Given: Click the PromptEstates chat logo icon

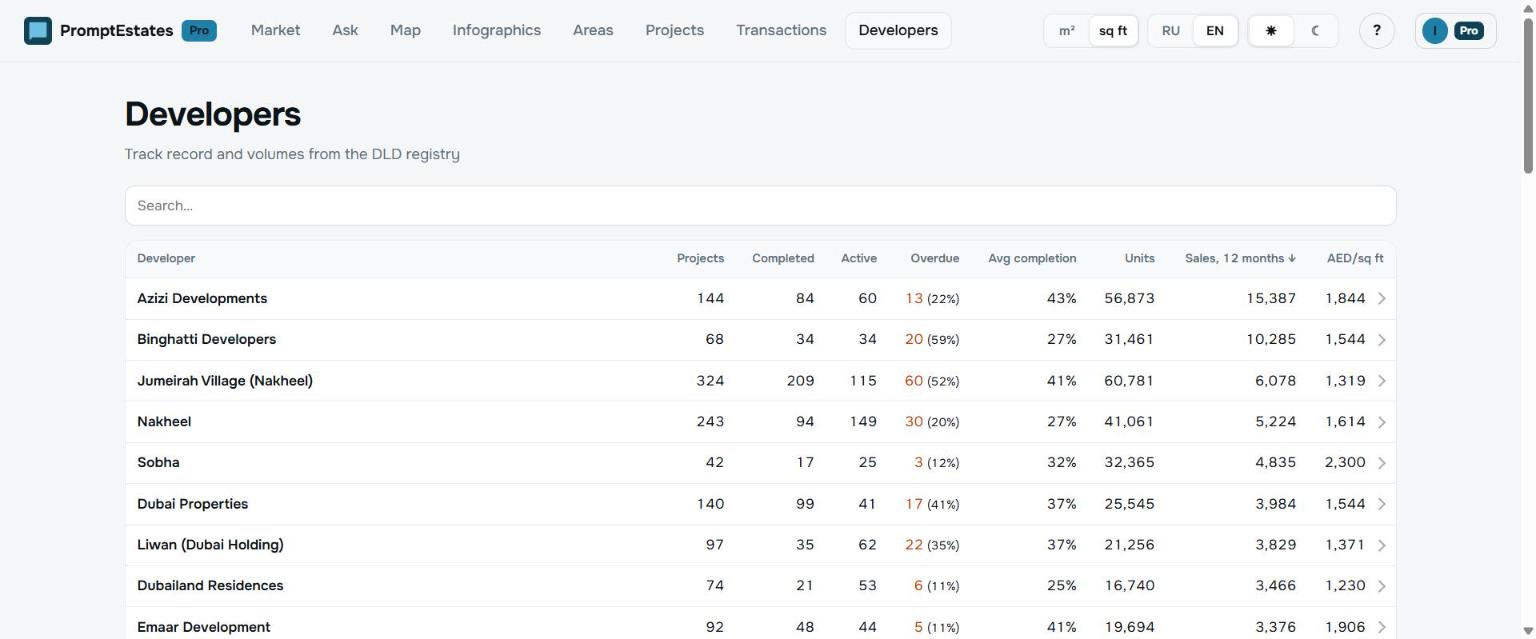Looking at the screenshot, I should point(38,31).
